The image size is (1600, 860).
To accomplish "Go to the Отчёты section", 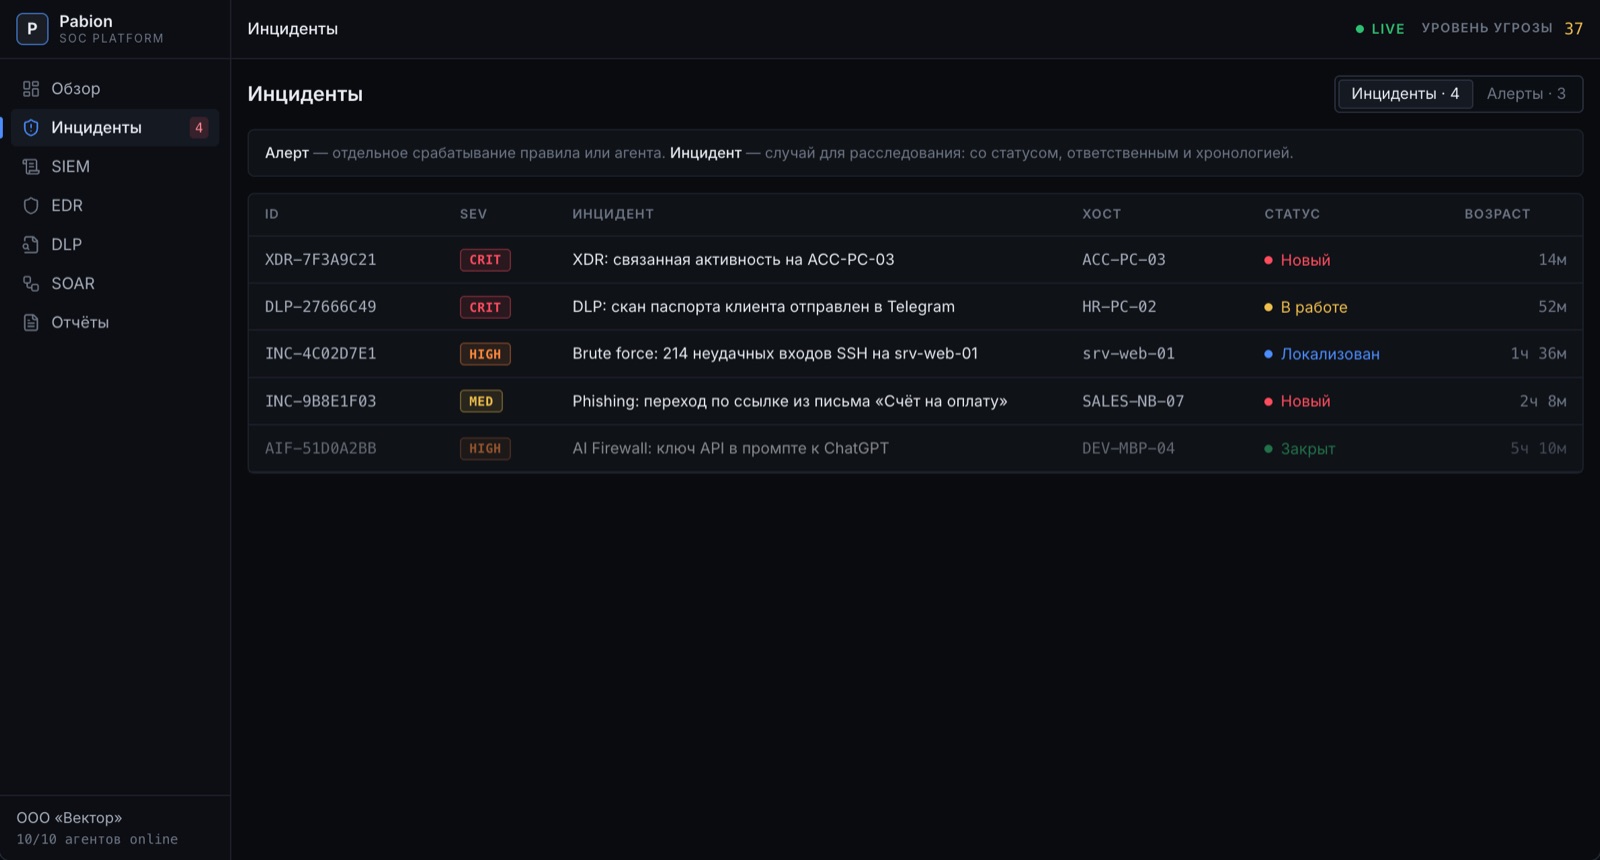I will tap(115, 323).
